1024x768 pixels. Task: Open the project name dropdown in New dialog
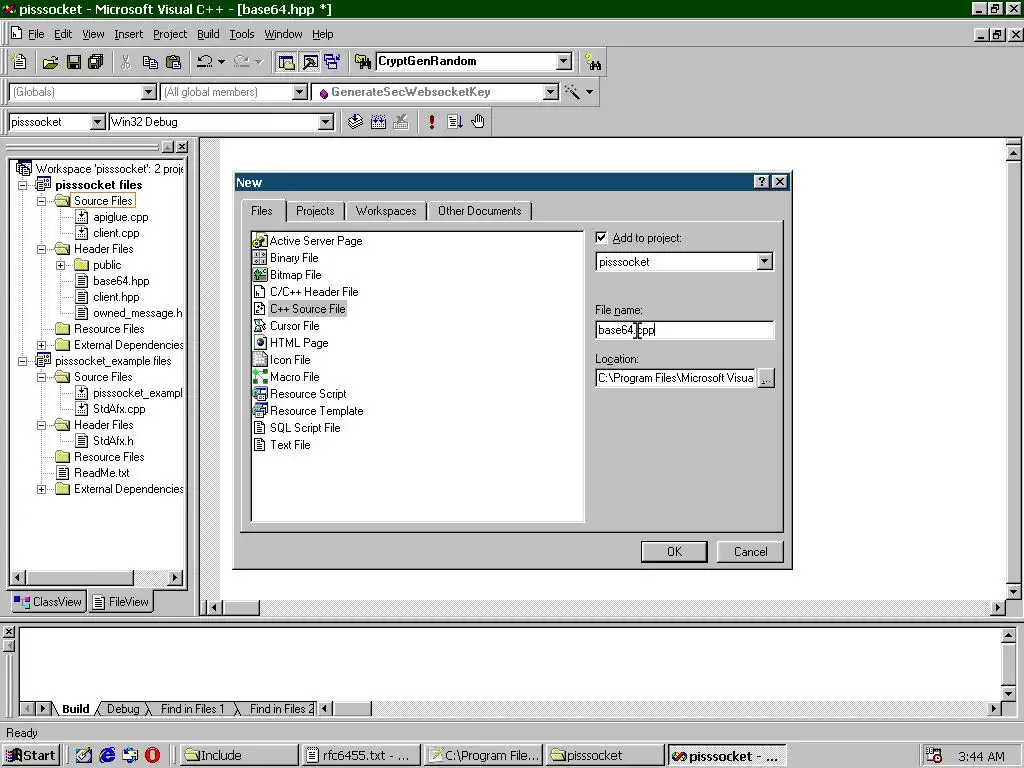tap(764, 262)
